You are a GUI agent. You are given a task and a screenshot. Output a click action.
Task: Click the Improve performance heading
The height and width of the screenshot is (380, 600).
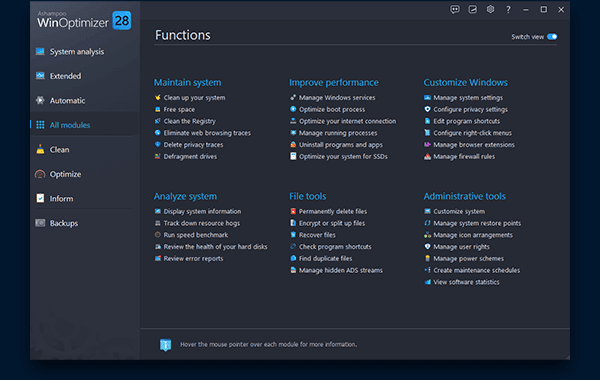[x=334, y=83]
